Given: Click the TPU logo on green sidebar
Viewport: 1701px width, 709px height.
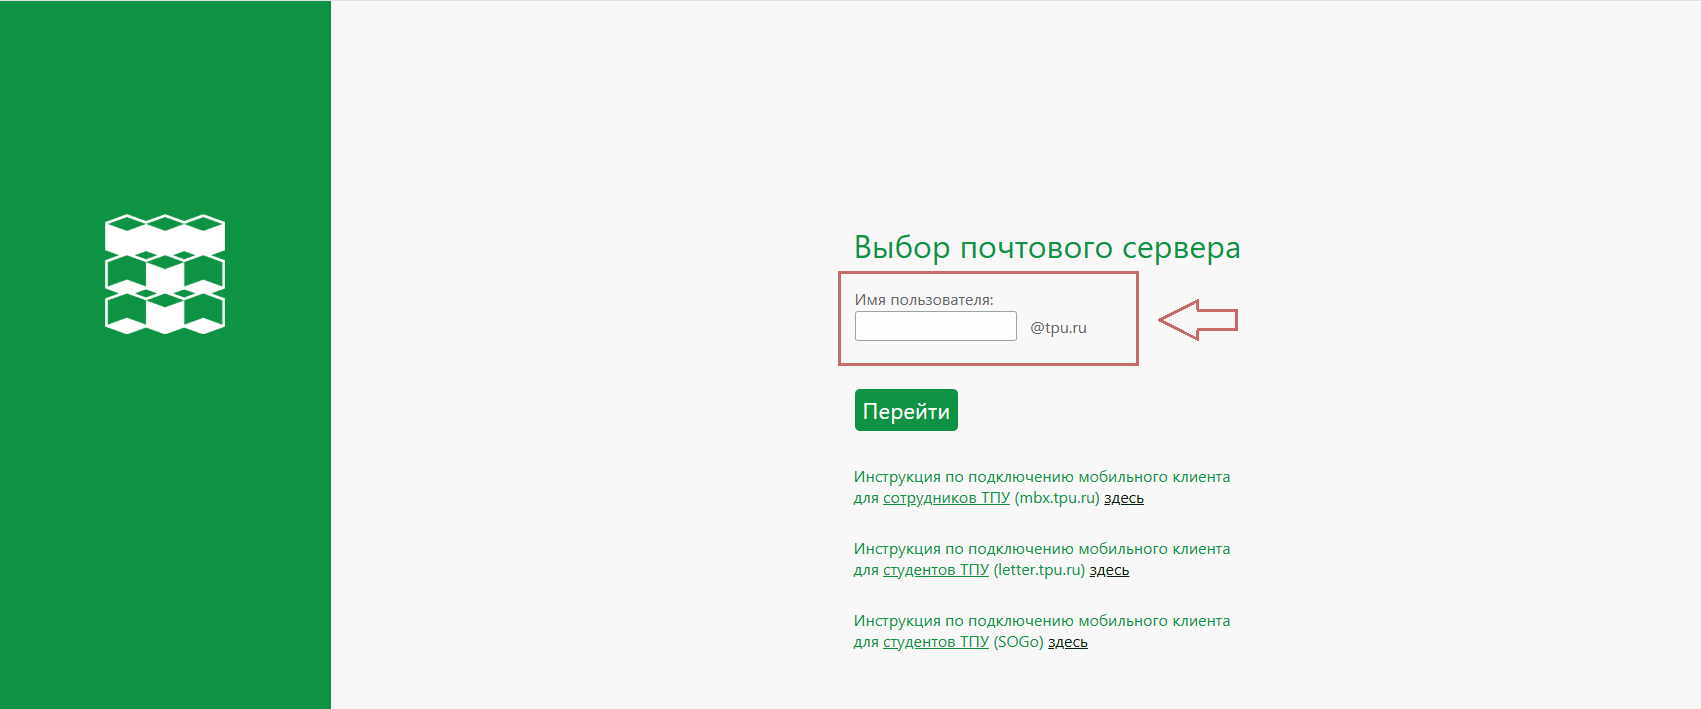Looking at the screenshot, I should pos(165,274).
